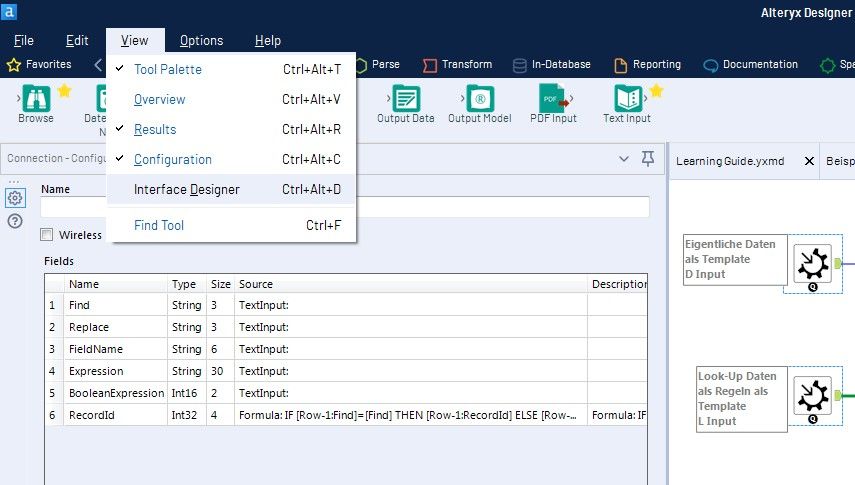Click the Size column header
The height and width of the screenshot is (485, 855).
click(x=220, y=284)
